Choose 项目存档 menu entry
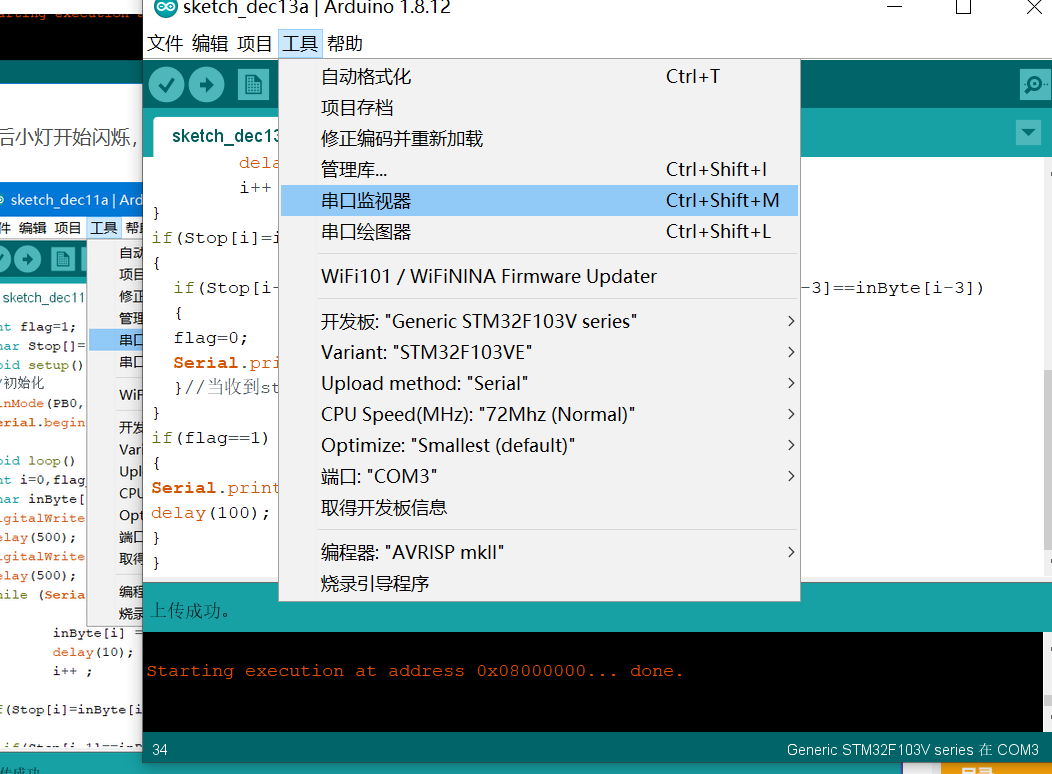This screenshot has height=774, width=1052. click(x=539, y=107)
